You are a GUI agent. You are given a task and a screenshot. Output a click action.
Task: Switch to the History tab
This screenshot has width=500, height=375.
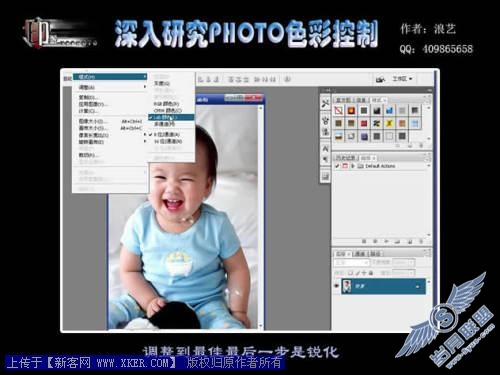pyautogui.click(x=345, y=158)
